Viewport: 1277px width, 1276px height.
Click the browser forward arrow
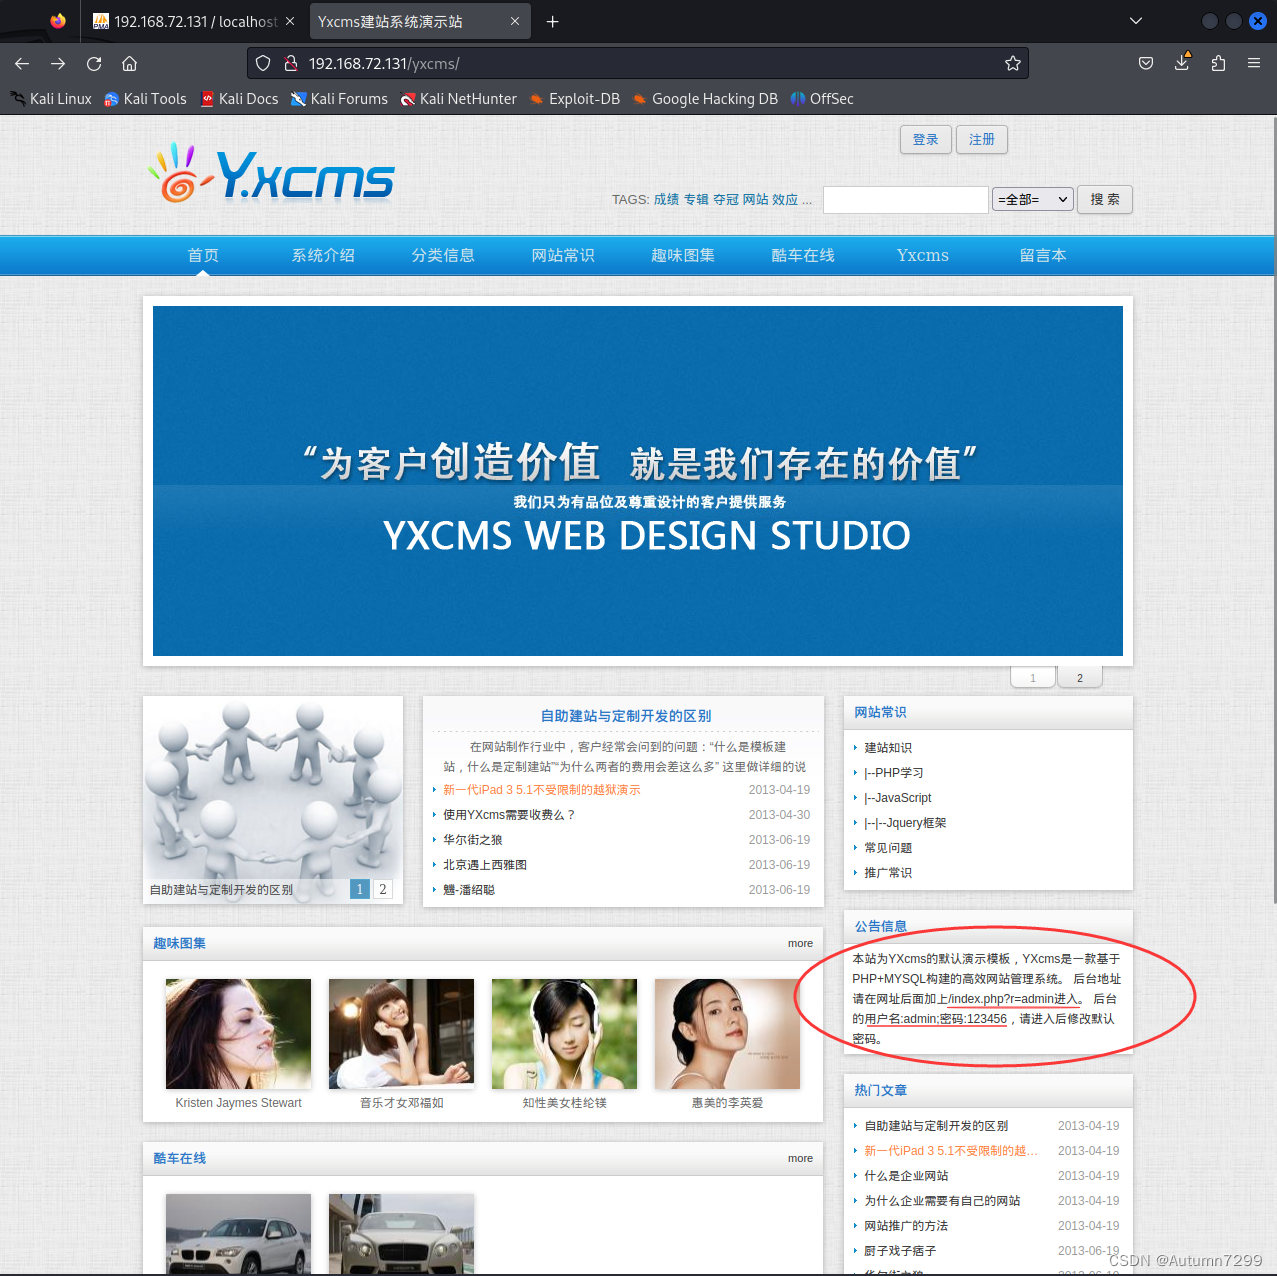(x=58, y=63)
